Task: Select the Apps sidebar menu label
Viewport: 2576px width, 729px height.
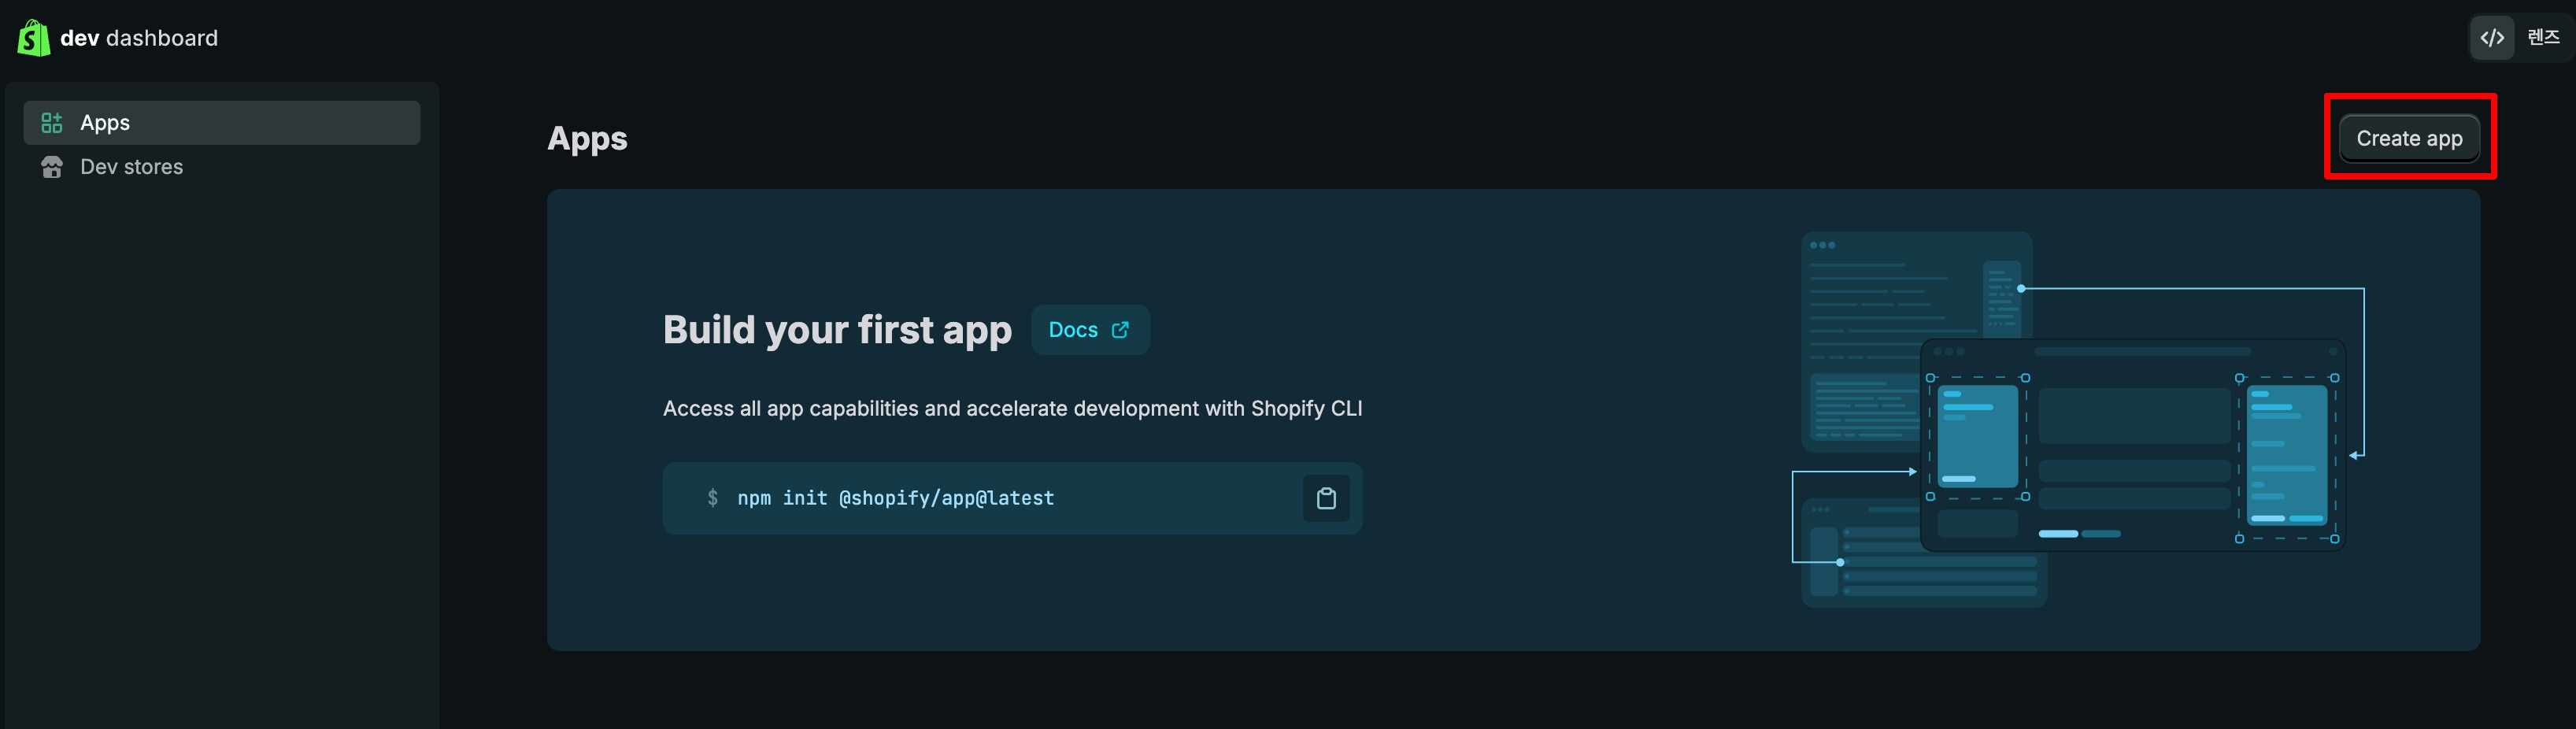Action: (x=105, y=123)
